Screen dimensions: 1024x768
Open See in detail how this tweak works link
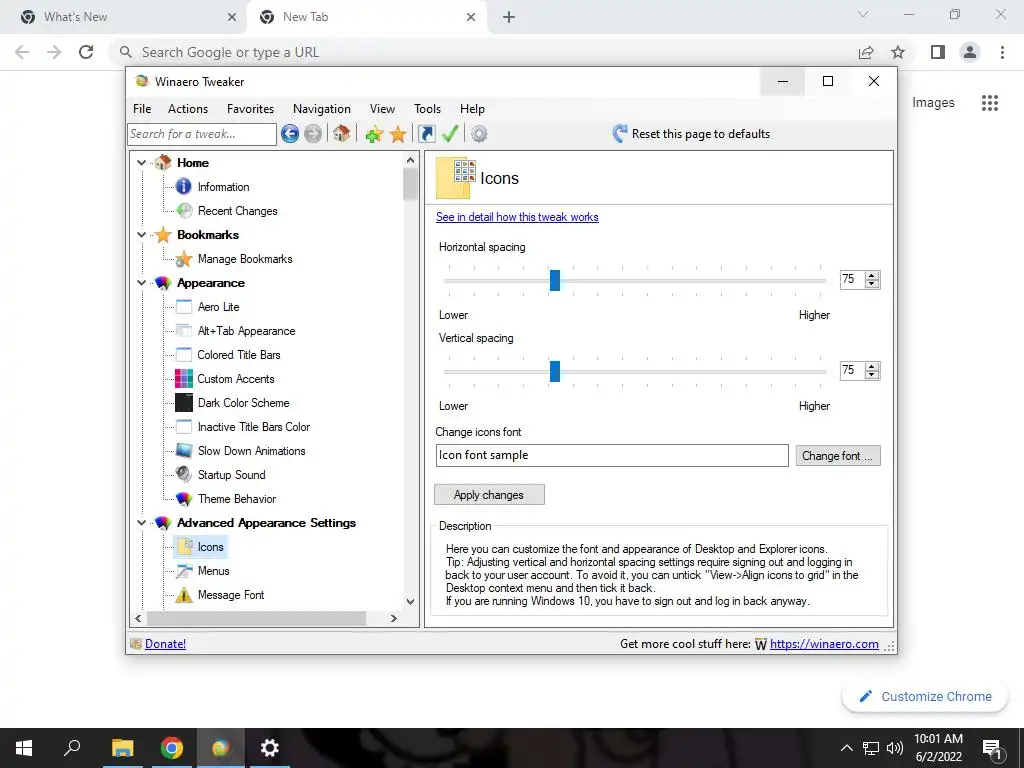pos(517,217)
